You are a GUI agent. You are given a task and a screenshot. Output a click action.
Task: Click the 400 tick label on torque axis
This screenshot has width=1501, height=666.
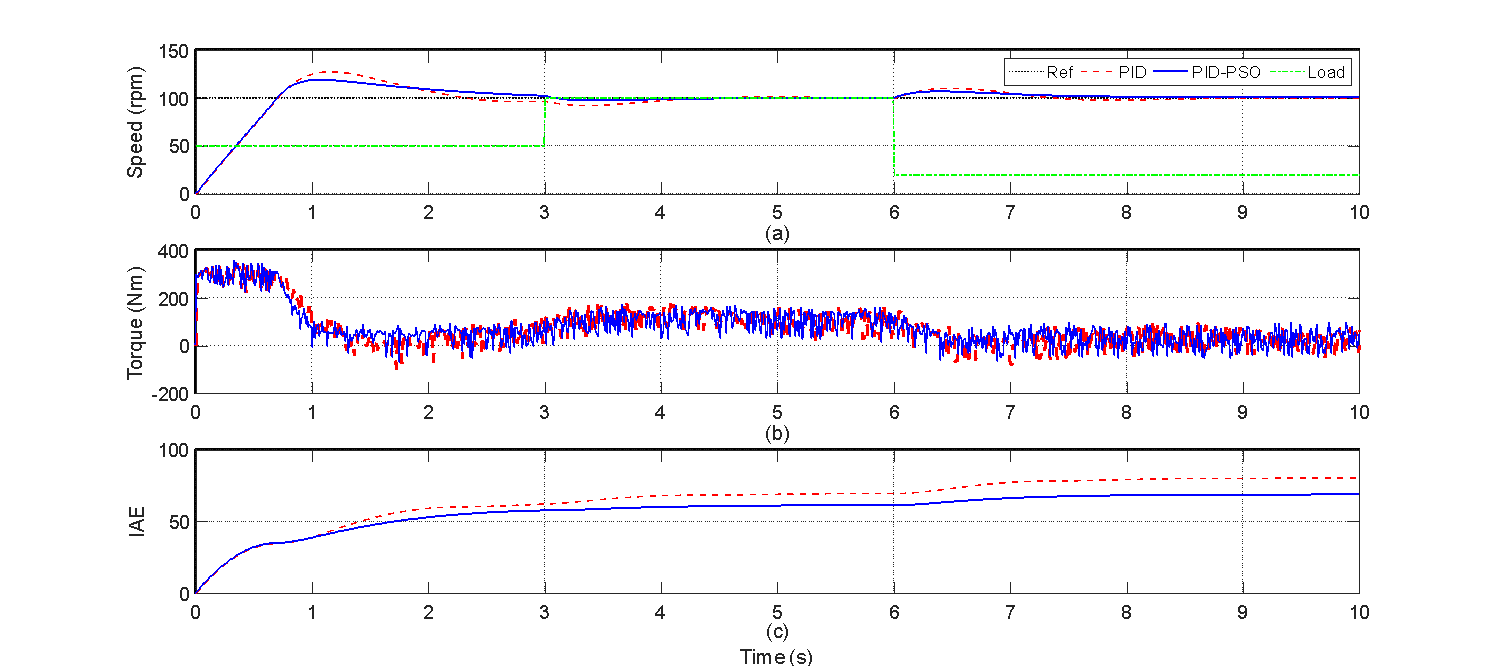[x=176, y=250]
